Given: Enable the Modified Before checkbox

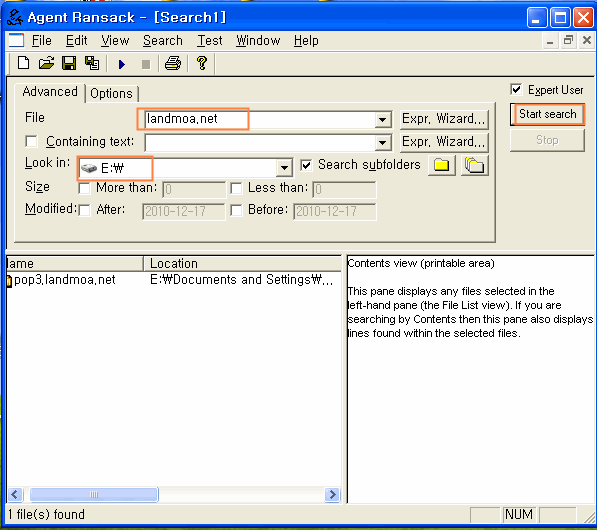Looking at the screenshot, I should (236, 210).
